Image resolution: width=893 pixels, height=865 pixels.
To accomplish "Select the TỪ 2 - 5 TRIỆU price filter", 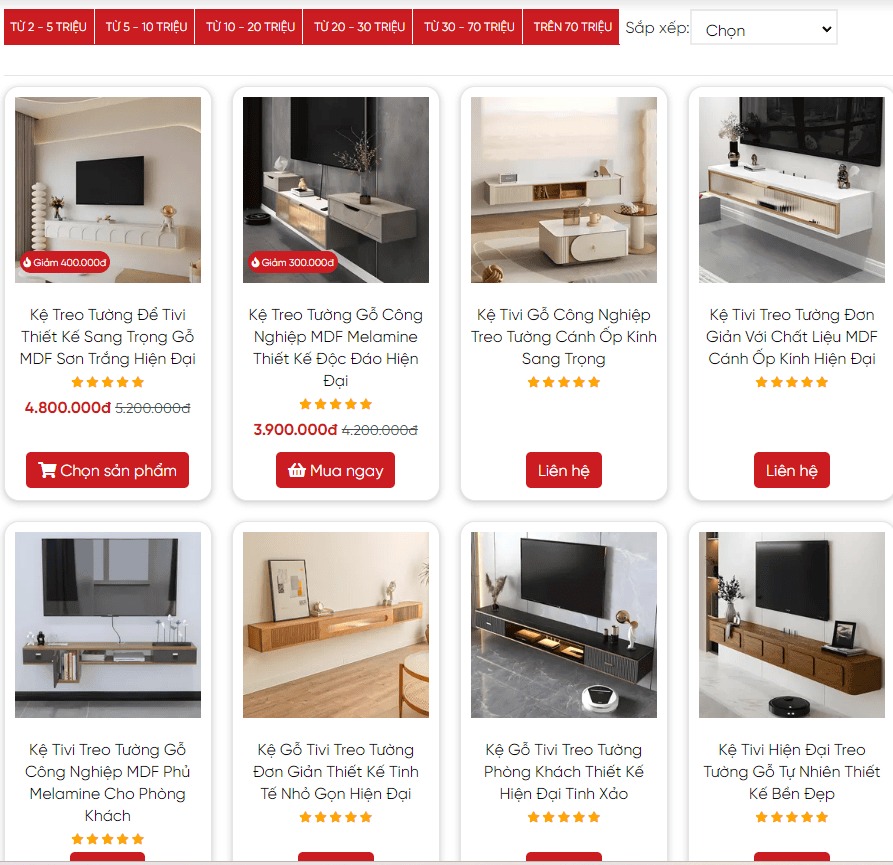I will (48, 27).
